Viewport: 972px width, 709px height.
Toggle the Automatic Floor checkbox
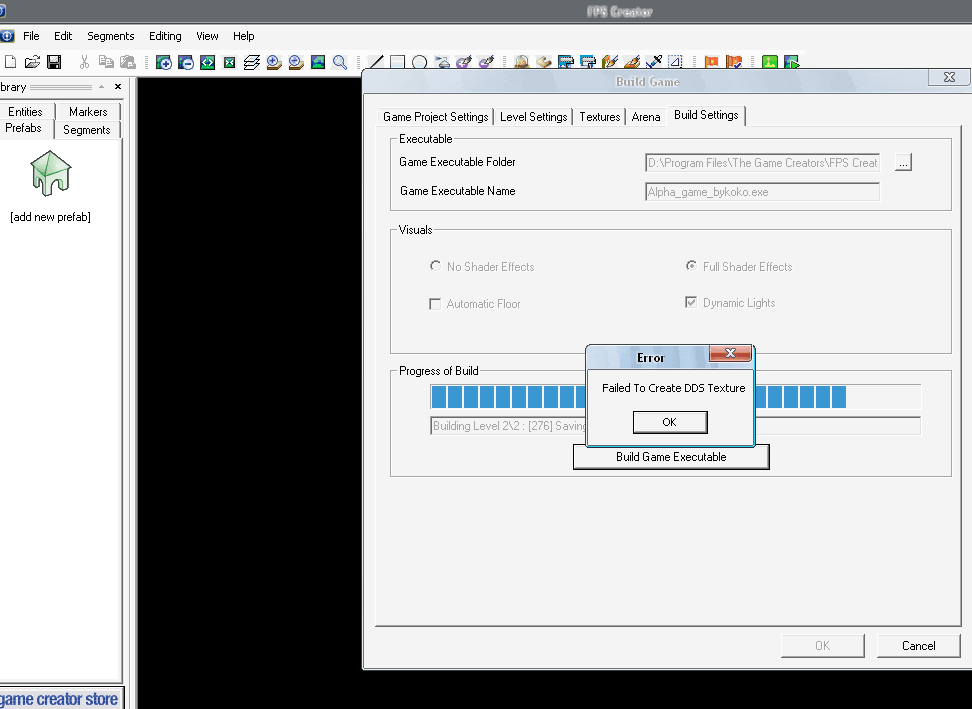[435, 304]
